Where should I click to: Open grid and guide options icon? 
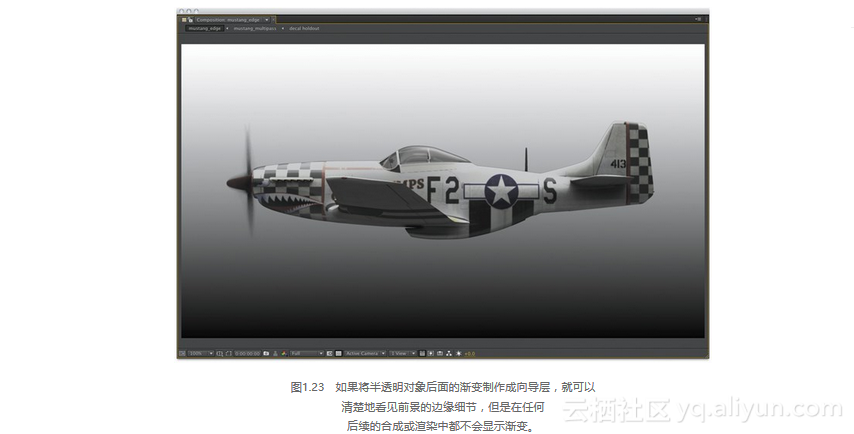[219, 353]
